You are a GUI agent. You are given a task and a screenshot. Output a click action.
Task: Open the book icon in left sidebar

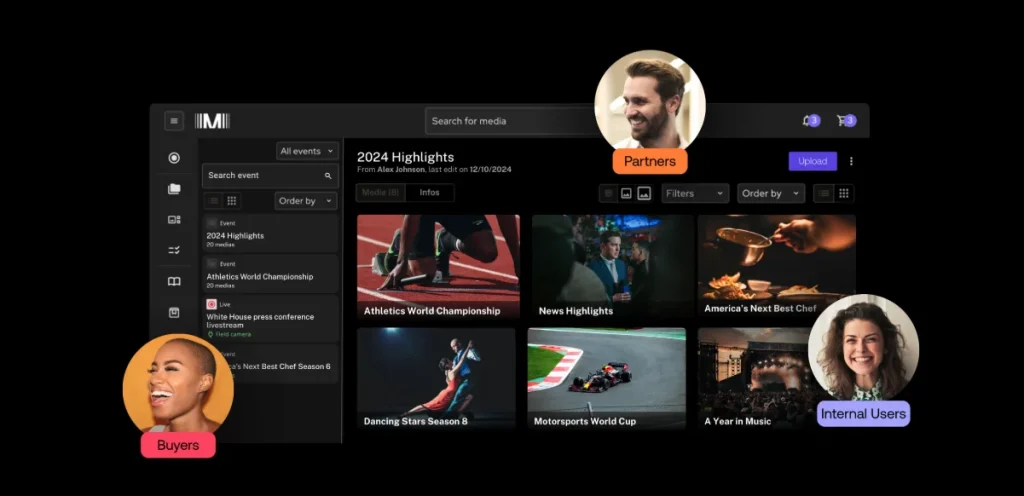coord(174,282)
